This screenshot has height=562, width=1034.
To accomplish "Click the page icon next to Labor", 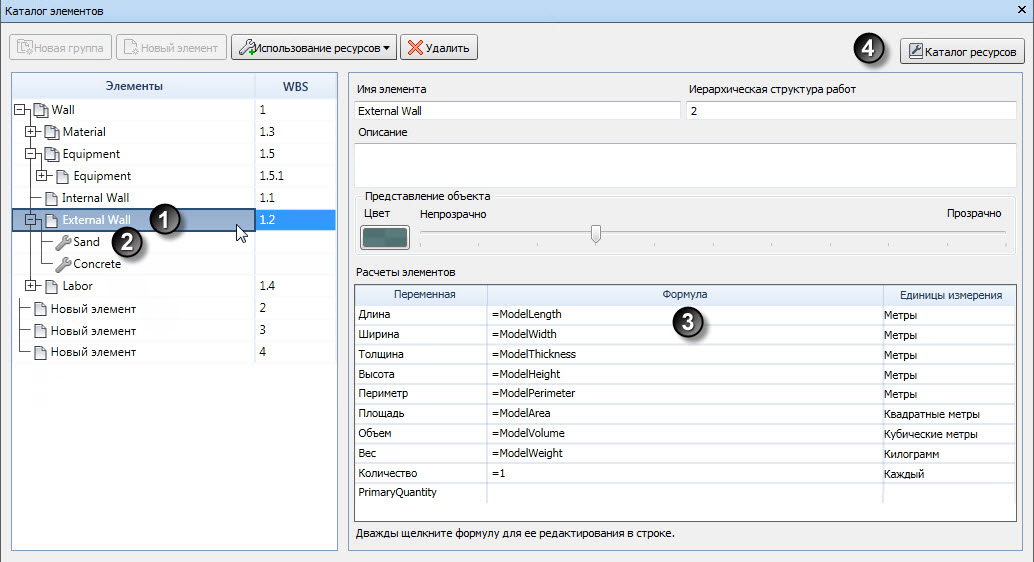I will (51, 286).
